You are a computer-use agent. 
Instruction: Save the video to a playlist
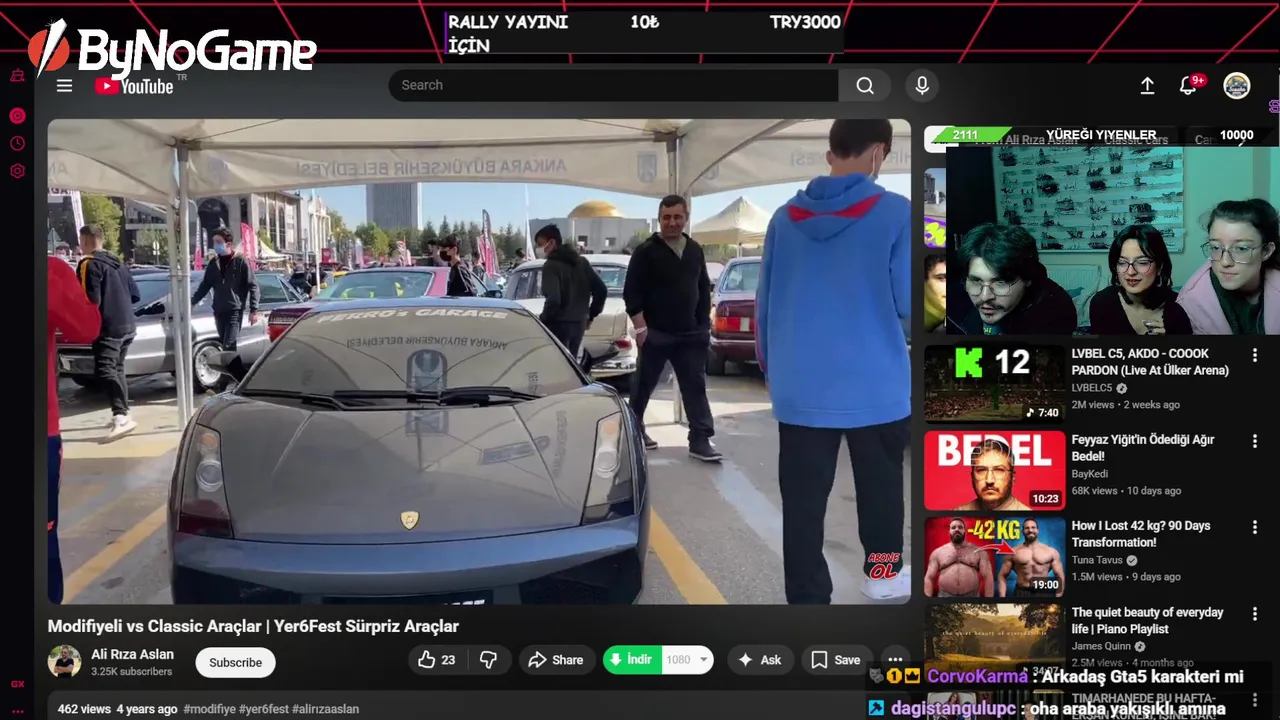click(x=835, y=660)
